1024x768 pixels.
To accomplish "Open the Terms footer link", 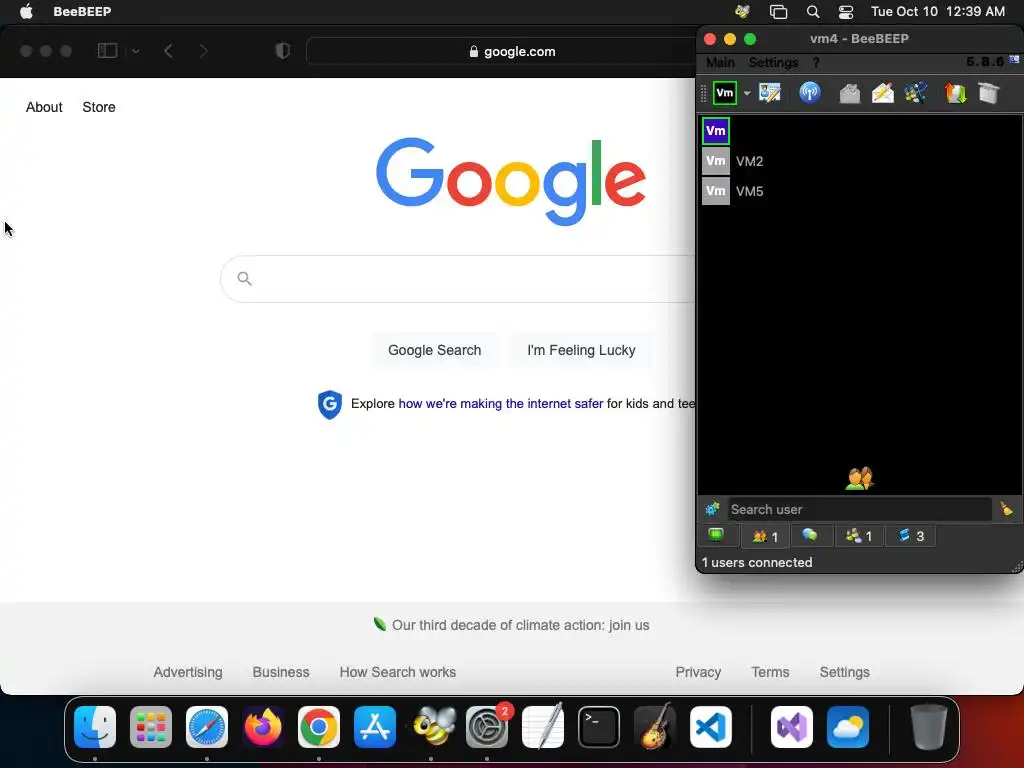I will click(770, 672).
